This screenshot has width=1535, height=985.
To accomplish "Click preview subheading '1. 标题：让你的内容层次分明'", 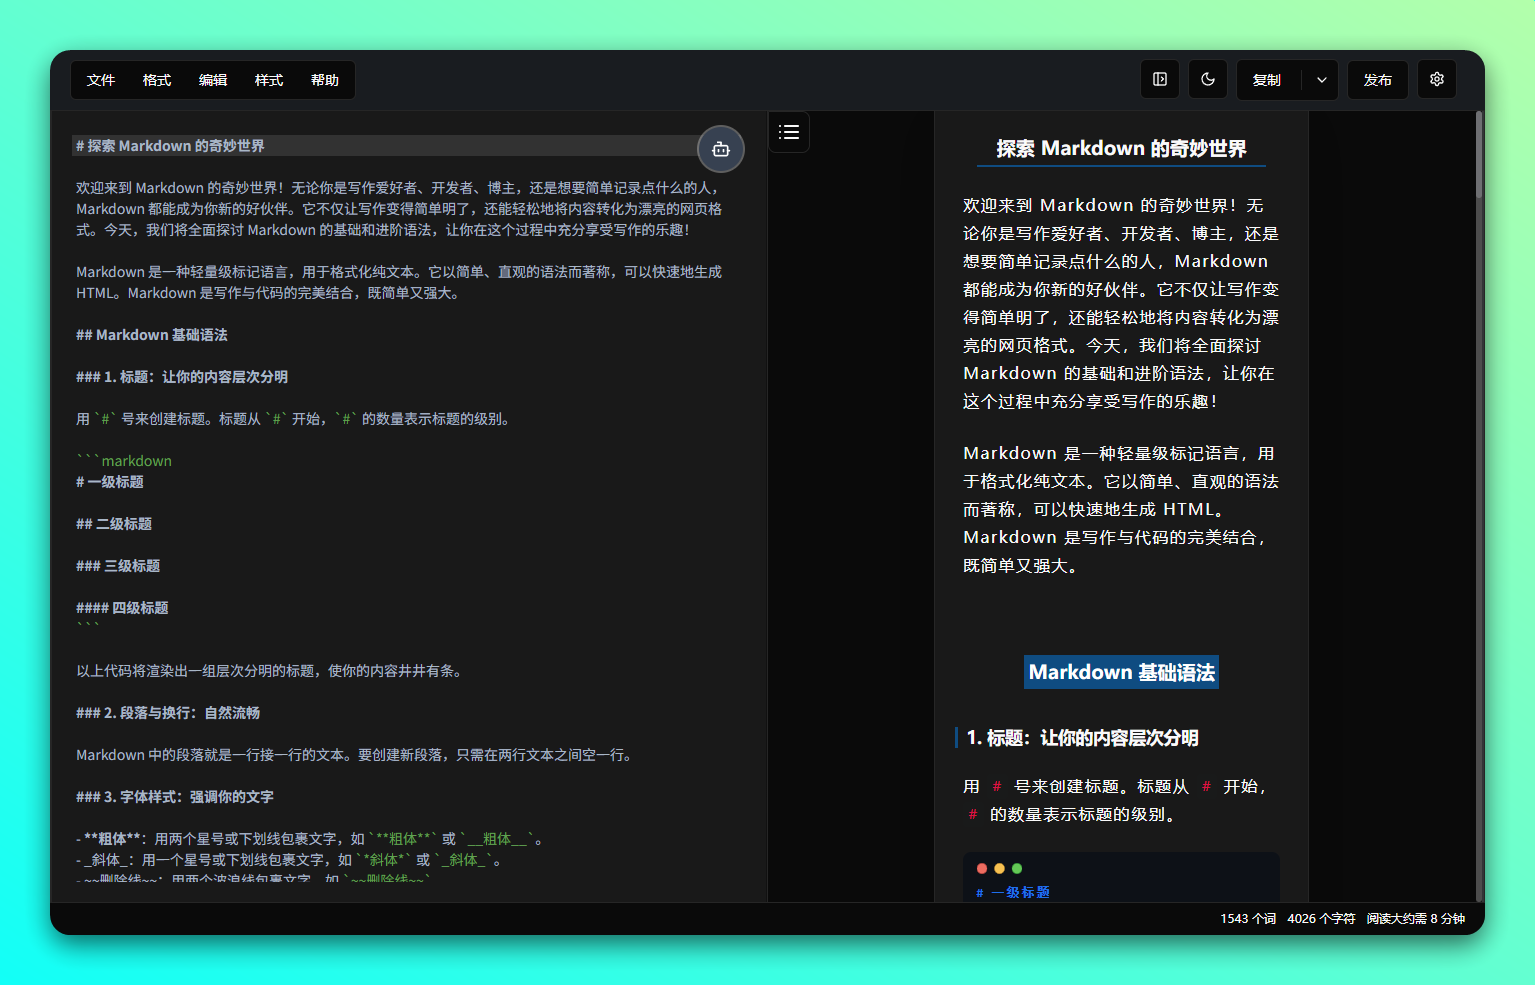I will (1083, 738).
